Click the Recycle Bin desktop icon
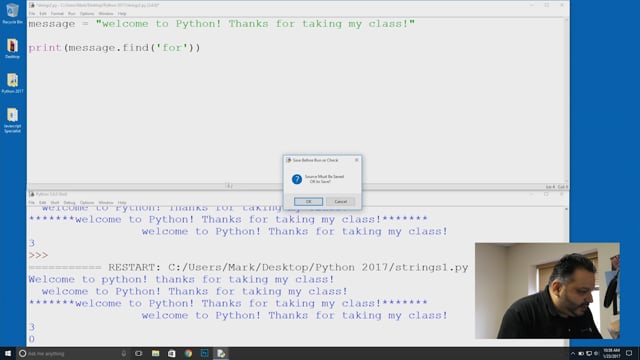The height and width of the screenshot is (360, 640). (x=12, y=13)
